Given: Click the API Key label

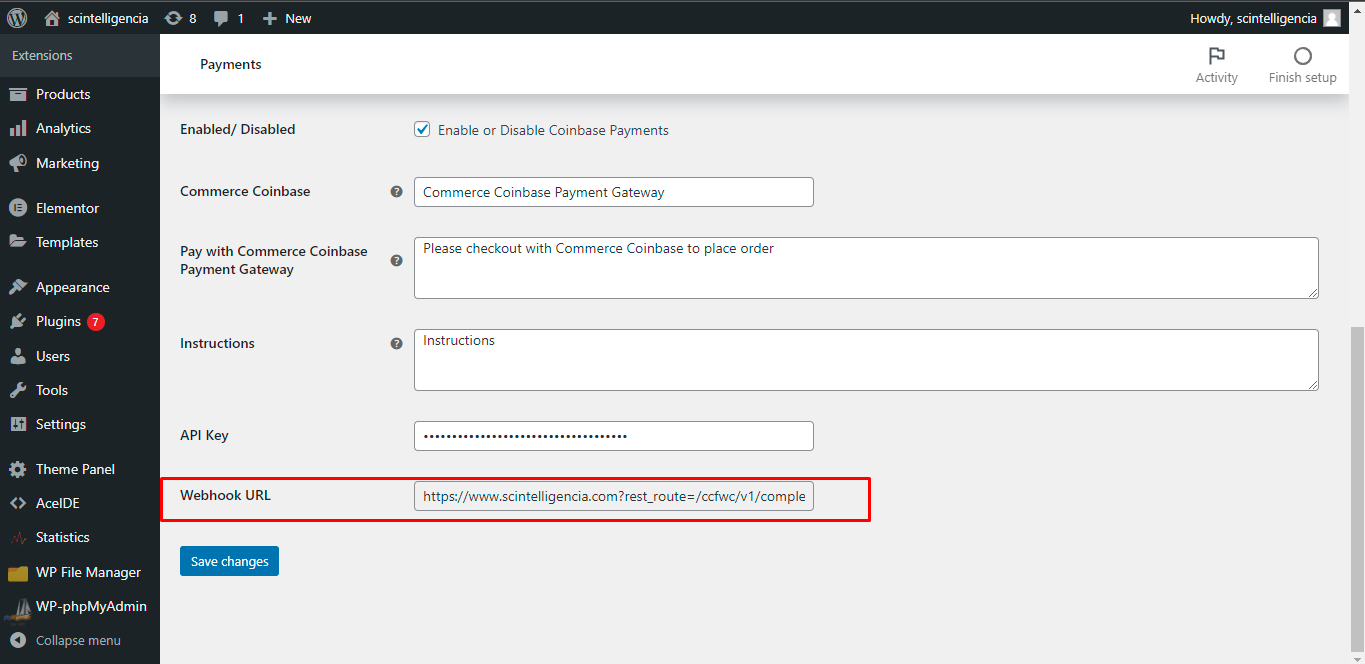Looking at the screenshot, I should 204,435.
